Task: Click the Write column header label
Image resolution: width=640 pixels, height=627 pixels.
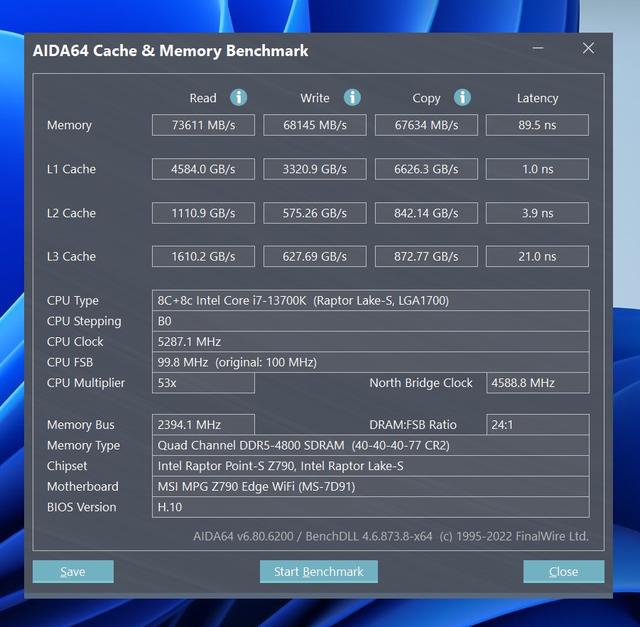Action: click(x=315, y=98)
